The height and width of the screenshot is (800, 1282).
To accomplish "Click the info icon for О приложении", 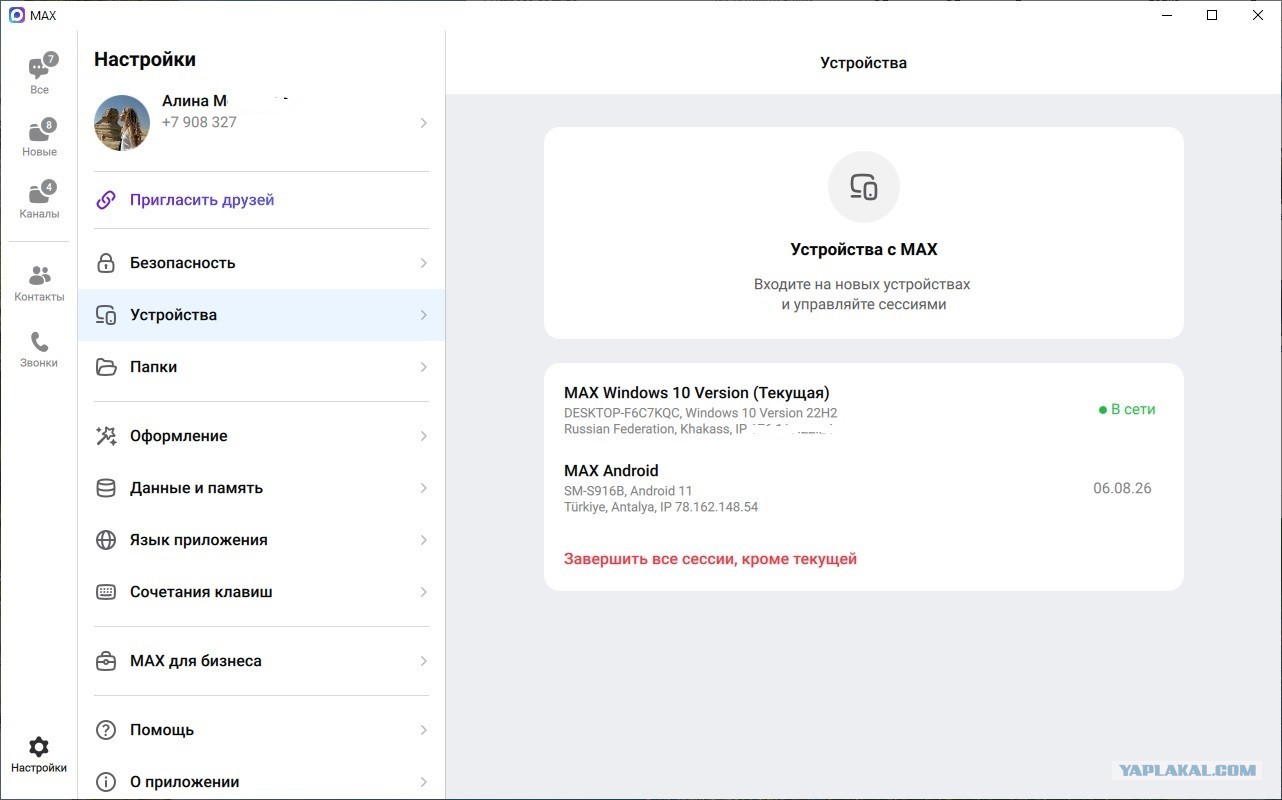I will click(x=106, y=782).
